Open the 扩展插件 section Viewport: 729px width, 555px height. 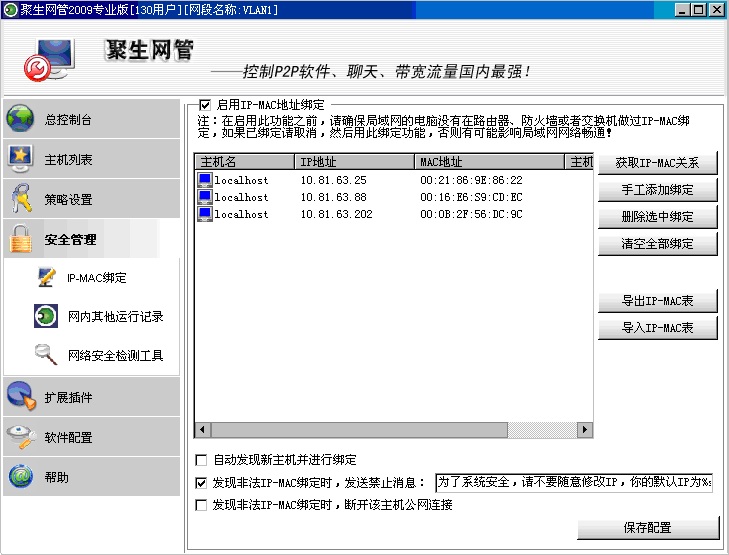click(x=92, y=396)
